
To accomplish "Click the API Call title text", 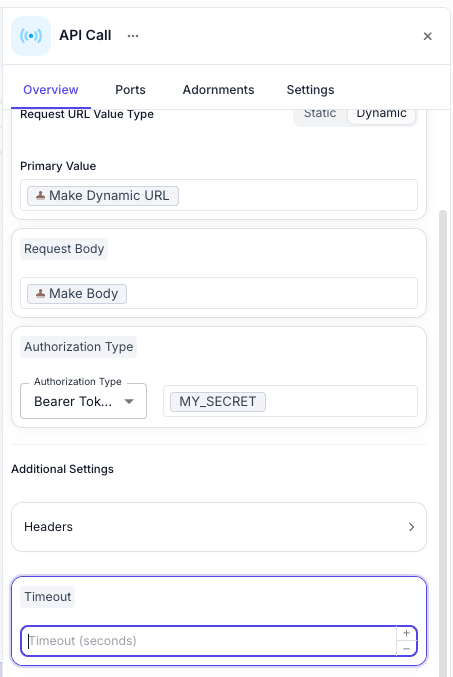I will click(85, 35).
